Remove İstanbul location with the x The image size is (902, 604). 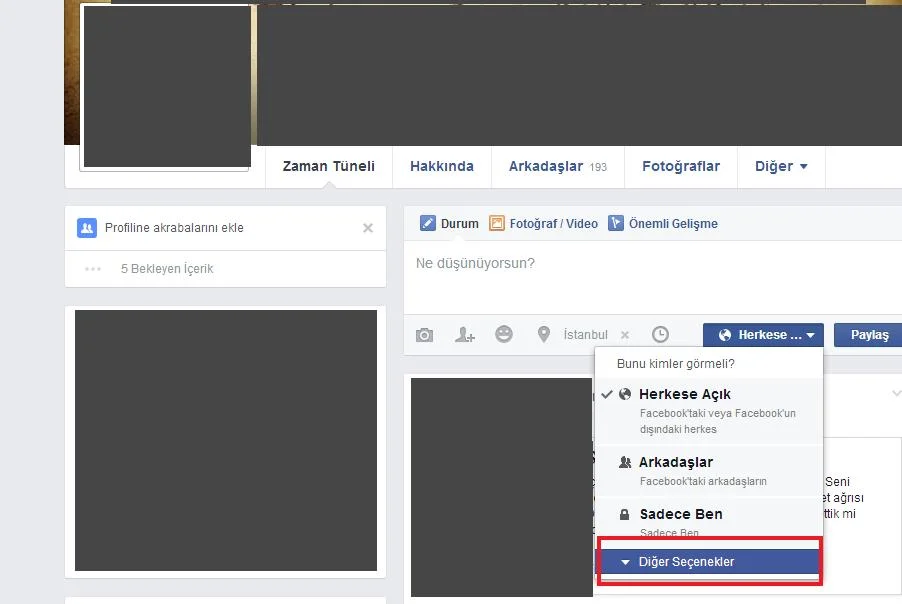[625, 335]
